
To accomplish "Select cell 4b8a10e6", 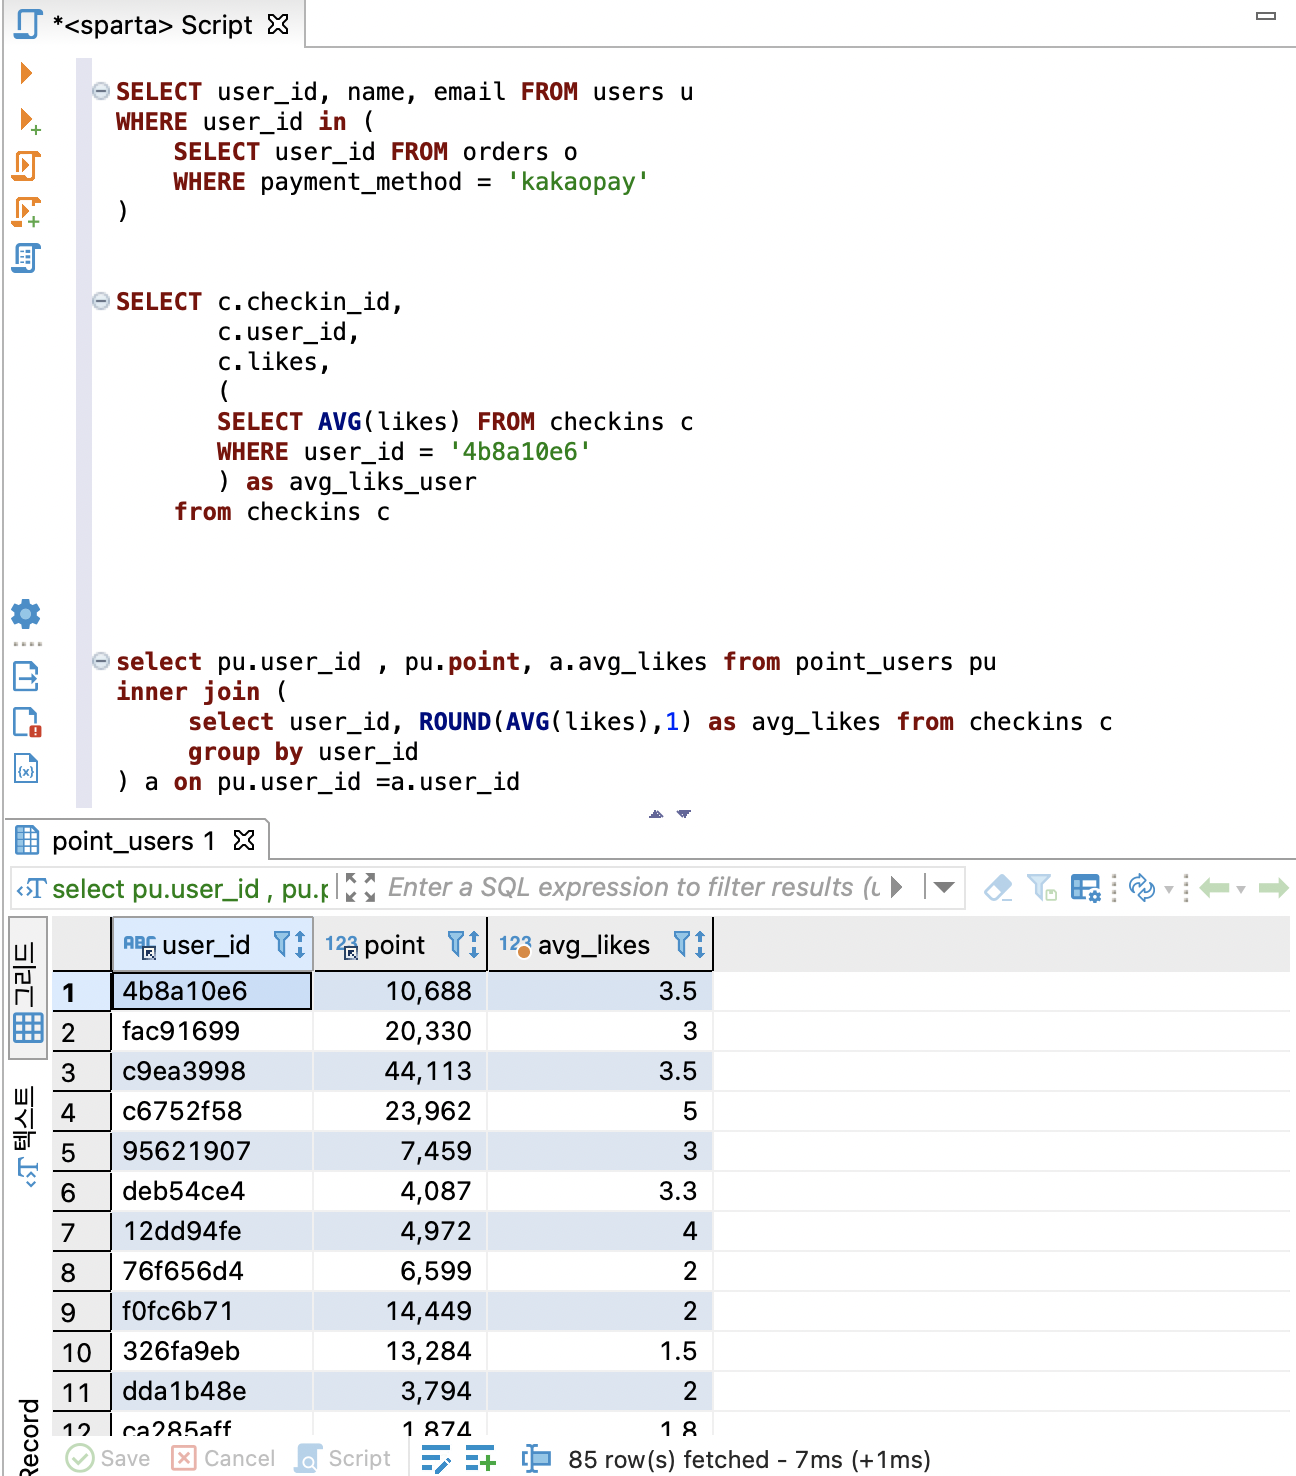I will point(212,991).
